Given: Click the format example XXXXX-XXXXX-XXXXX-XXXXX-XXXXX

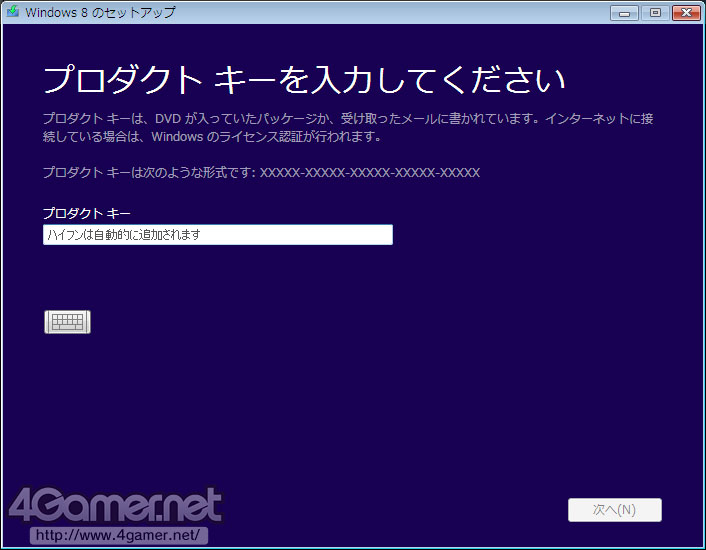Looking at the screenshot, I should point(370,172).
